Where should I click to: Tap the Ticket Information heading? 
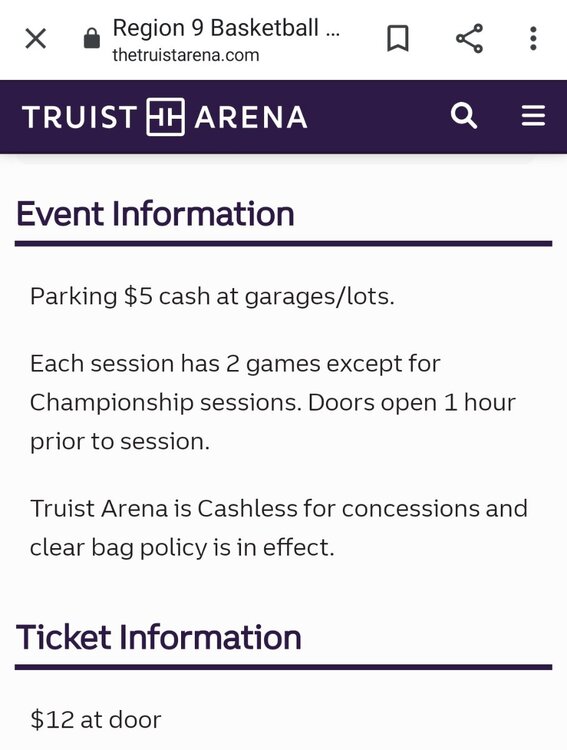[x=159, y=637]
